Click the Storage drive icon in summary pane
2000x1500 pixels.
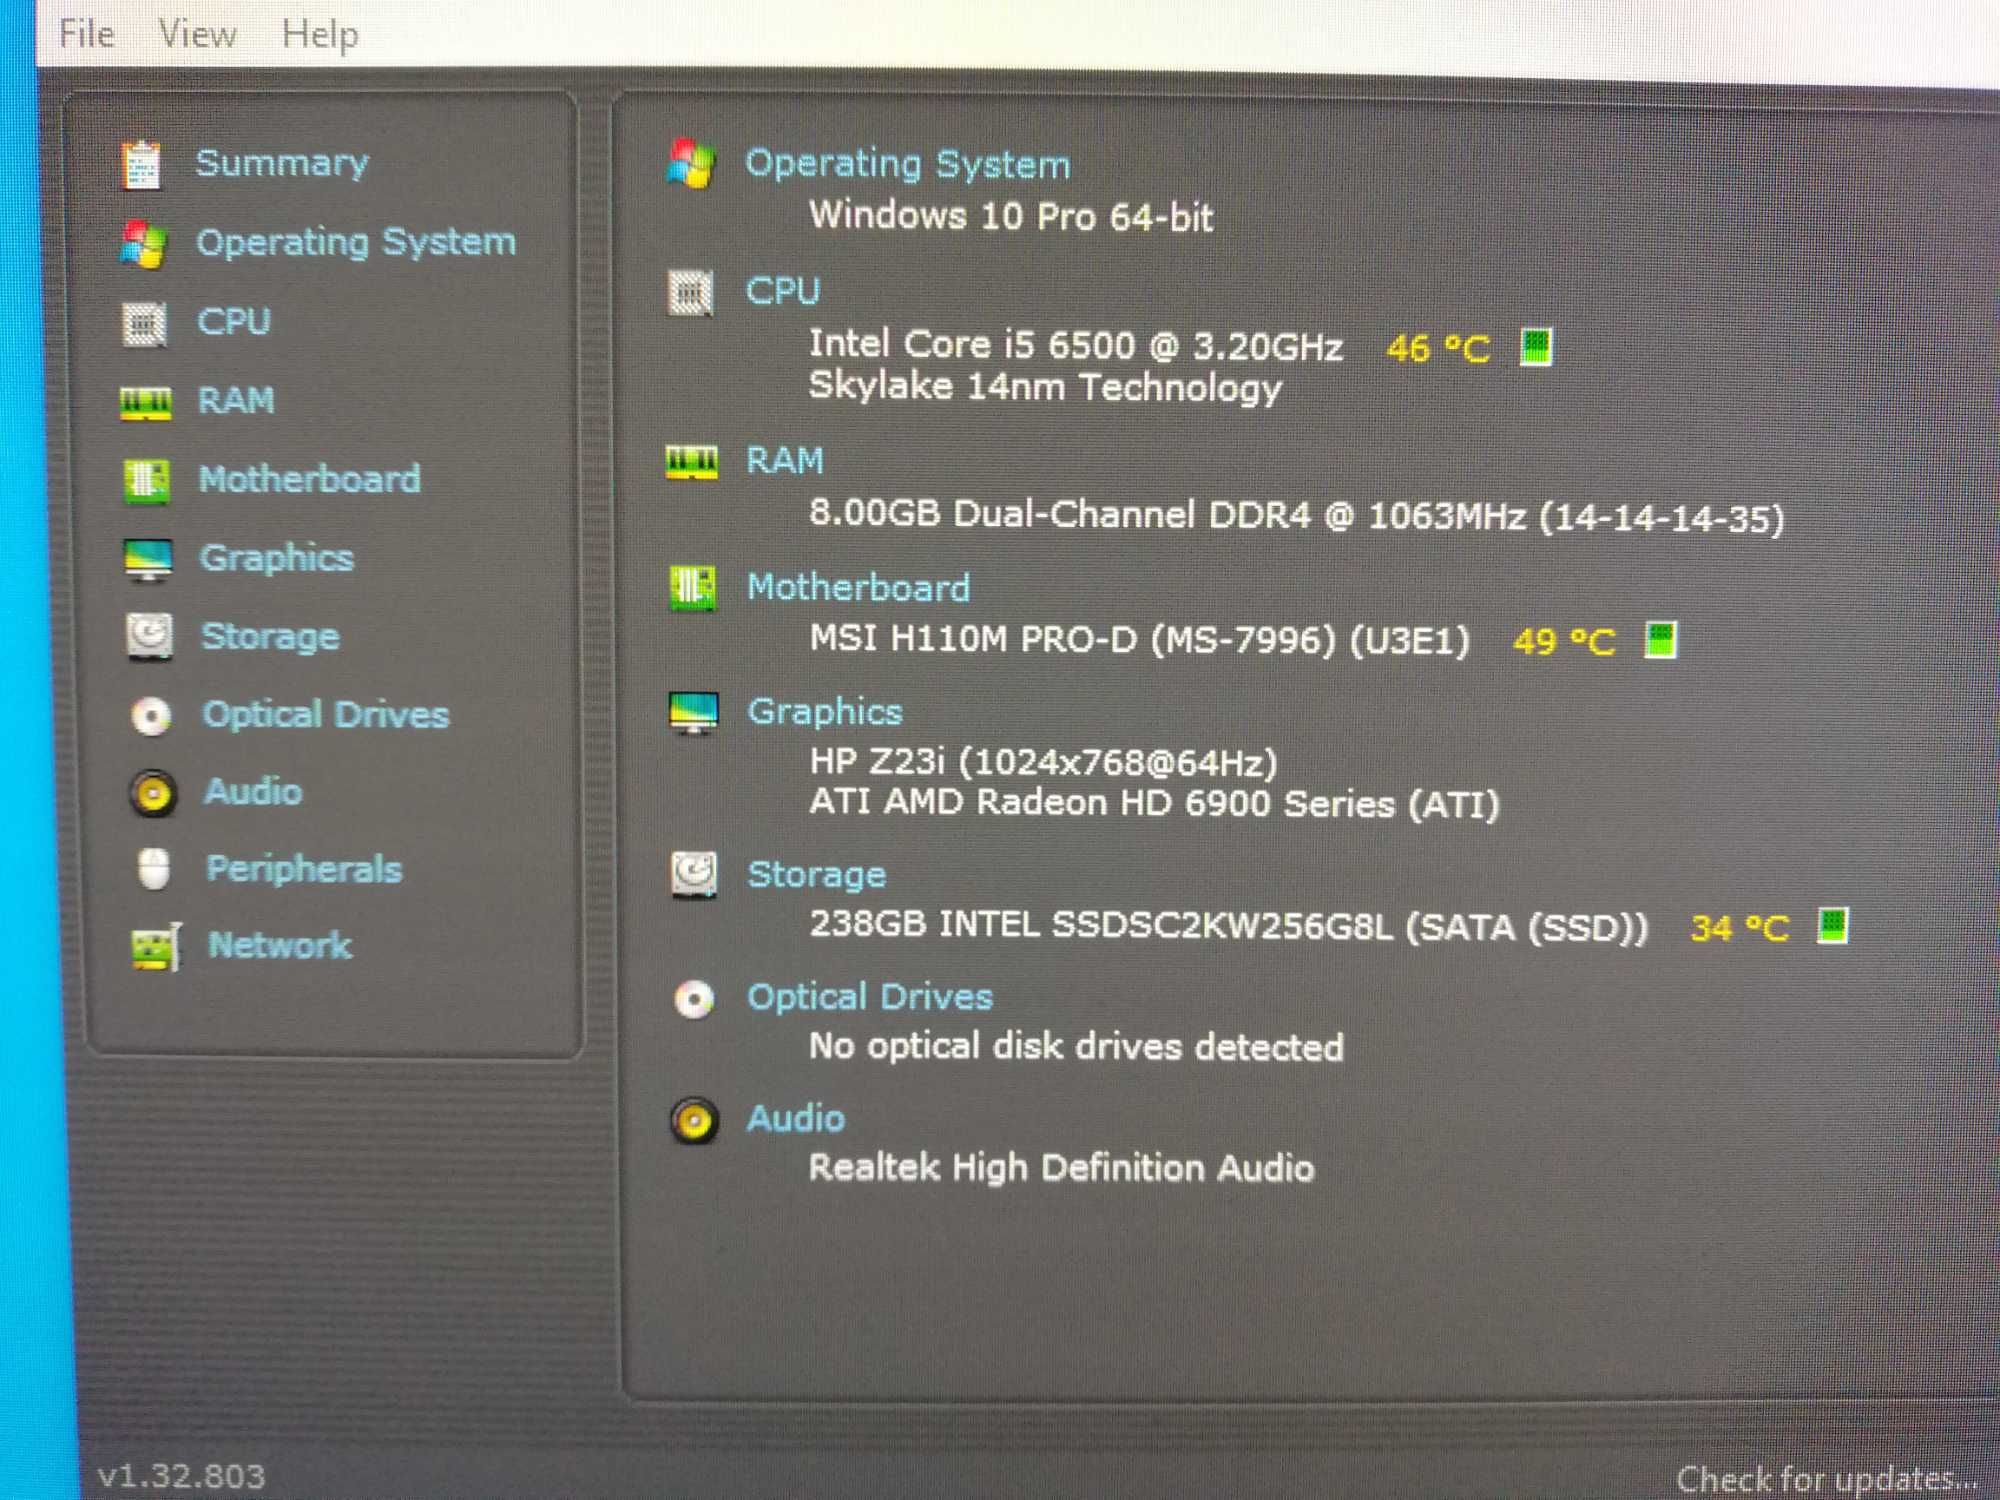(x=693, y=875)
